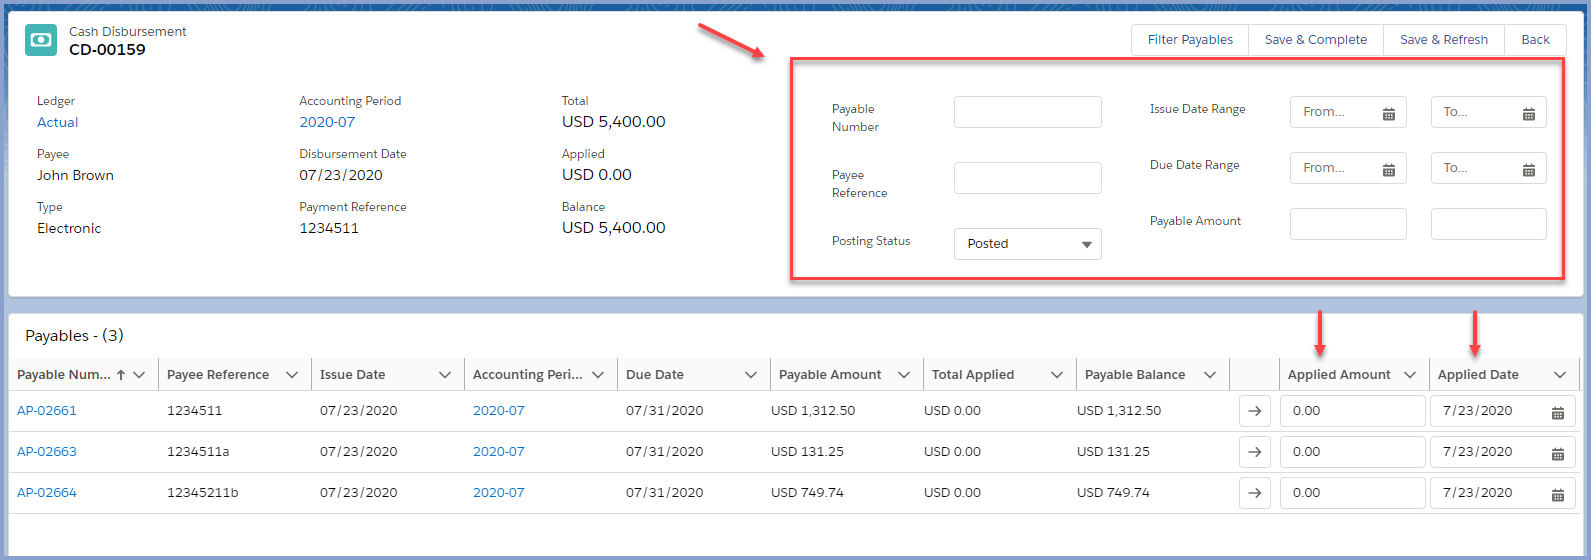The width and height of the screenshot is (1591, 560).
Task: Open Applied Date calendar for AP-02661
Action: pos(1557,412)
